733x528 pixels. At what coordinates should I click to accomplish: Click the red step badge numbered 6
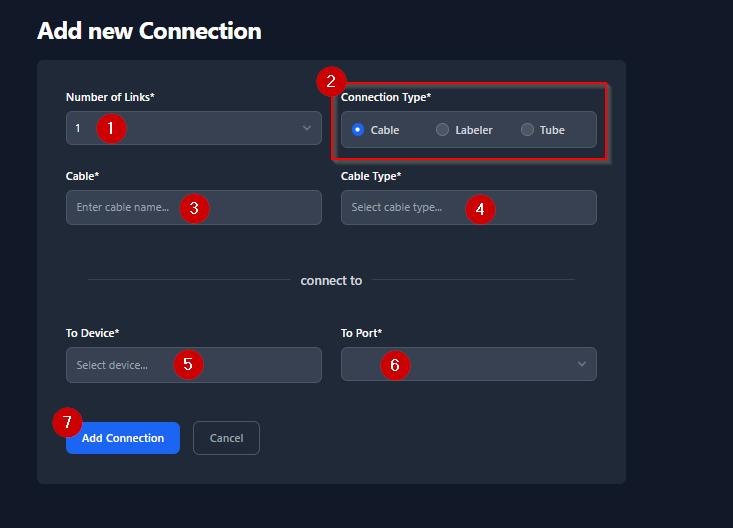[394, 365]
